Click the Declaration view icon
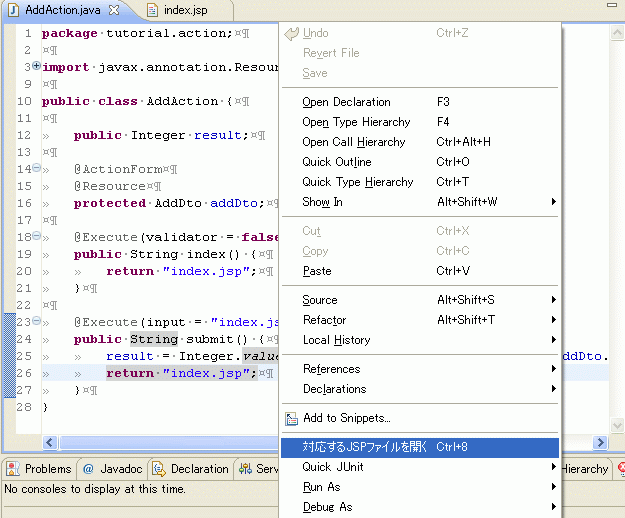Screen dimensions: 625x518 [x=159, y=469]
